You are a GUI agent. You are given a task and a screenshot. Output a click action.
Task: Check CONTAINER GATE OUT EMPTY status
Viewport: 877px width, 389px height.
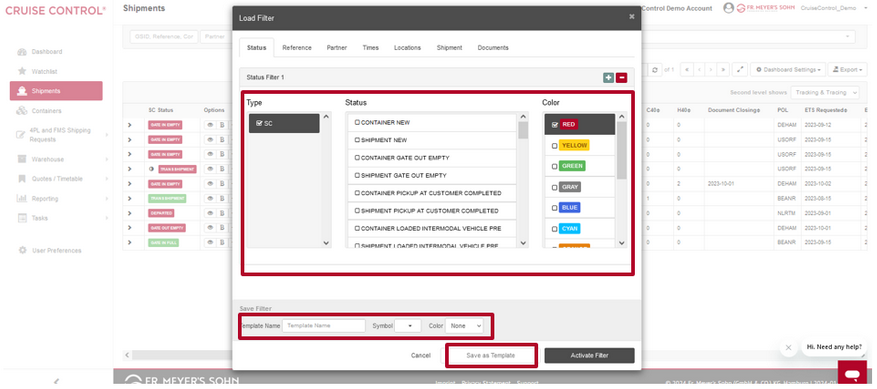point(357,158)
